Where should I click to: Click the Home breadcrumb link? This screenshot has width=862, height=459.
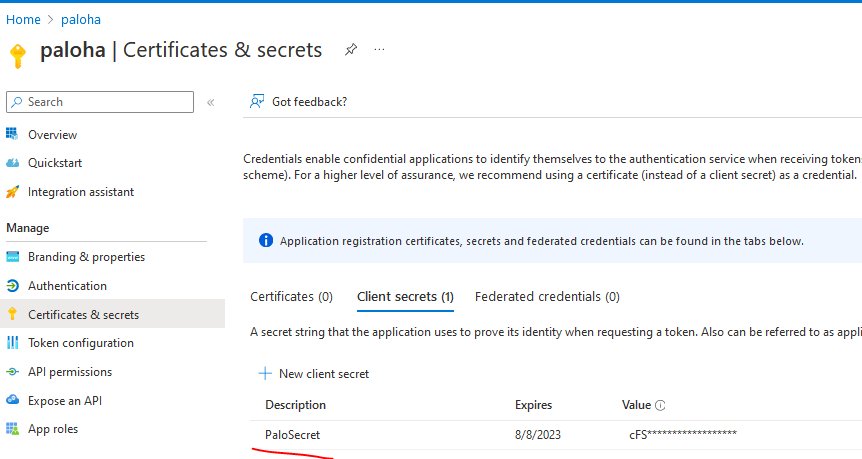pos(23,19)
